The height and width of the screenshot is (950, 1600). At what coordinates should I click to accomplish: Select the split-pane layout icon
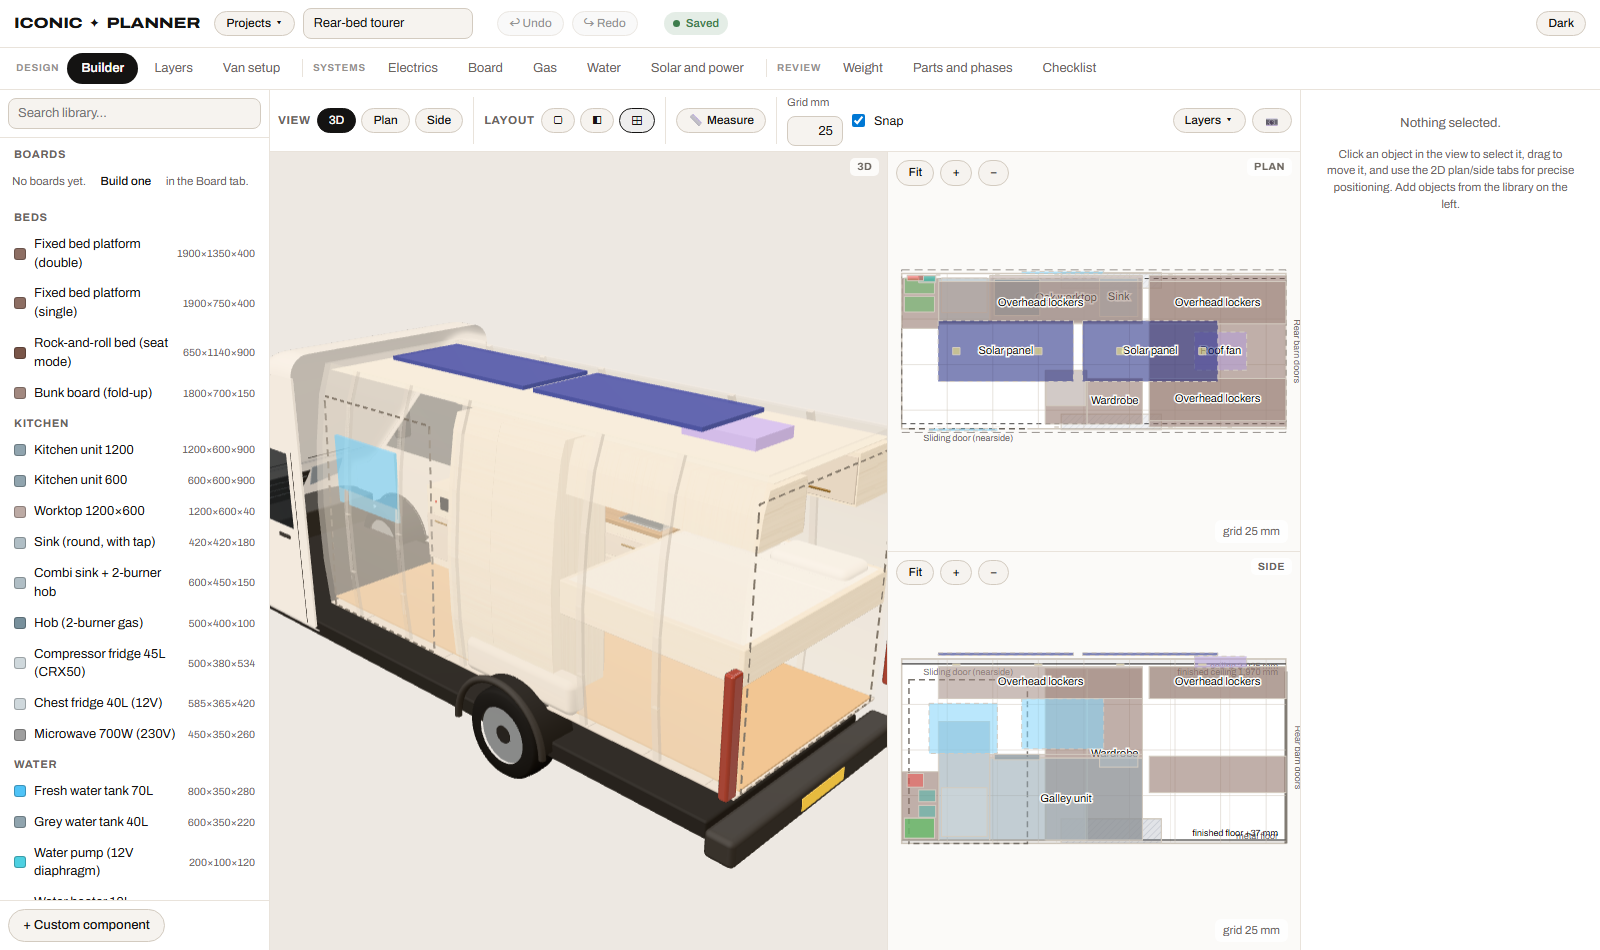(597, 120)
